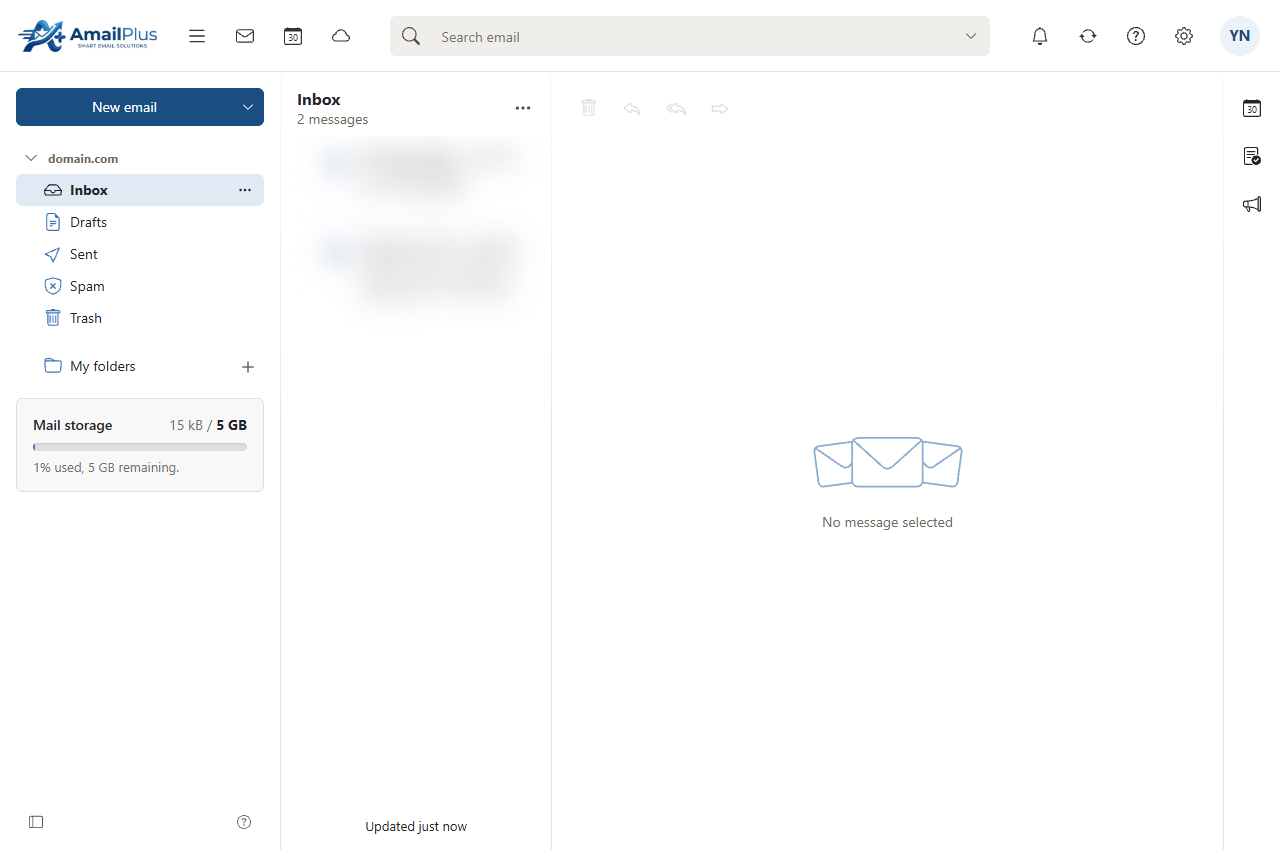1280x850 pixels.
Task: Click "1% used, 5 GB remaining." text
Action: 106,467
